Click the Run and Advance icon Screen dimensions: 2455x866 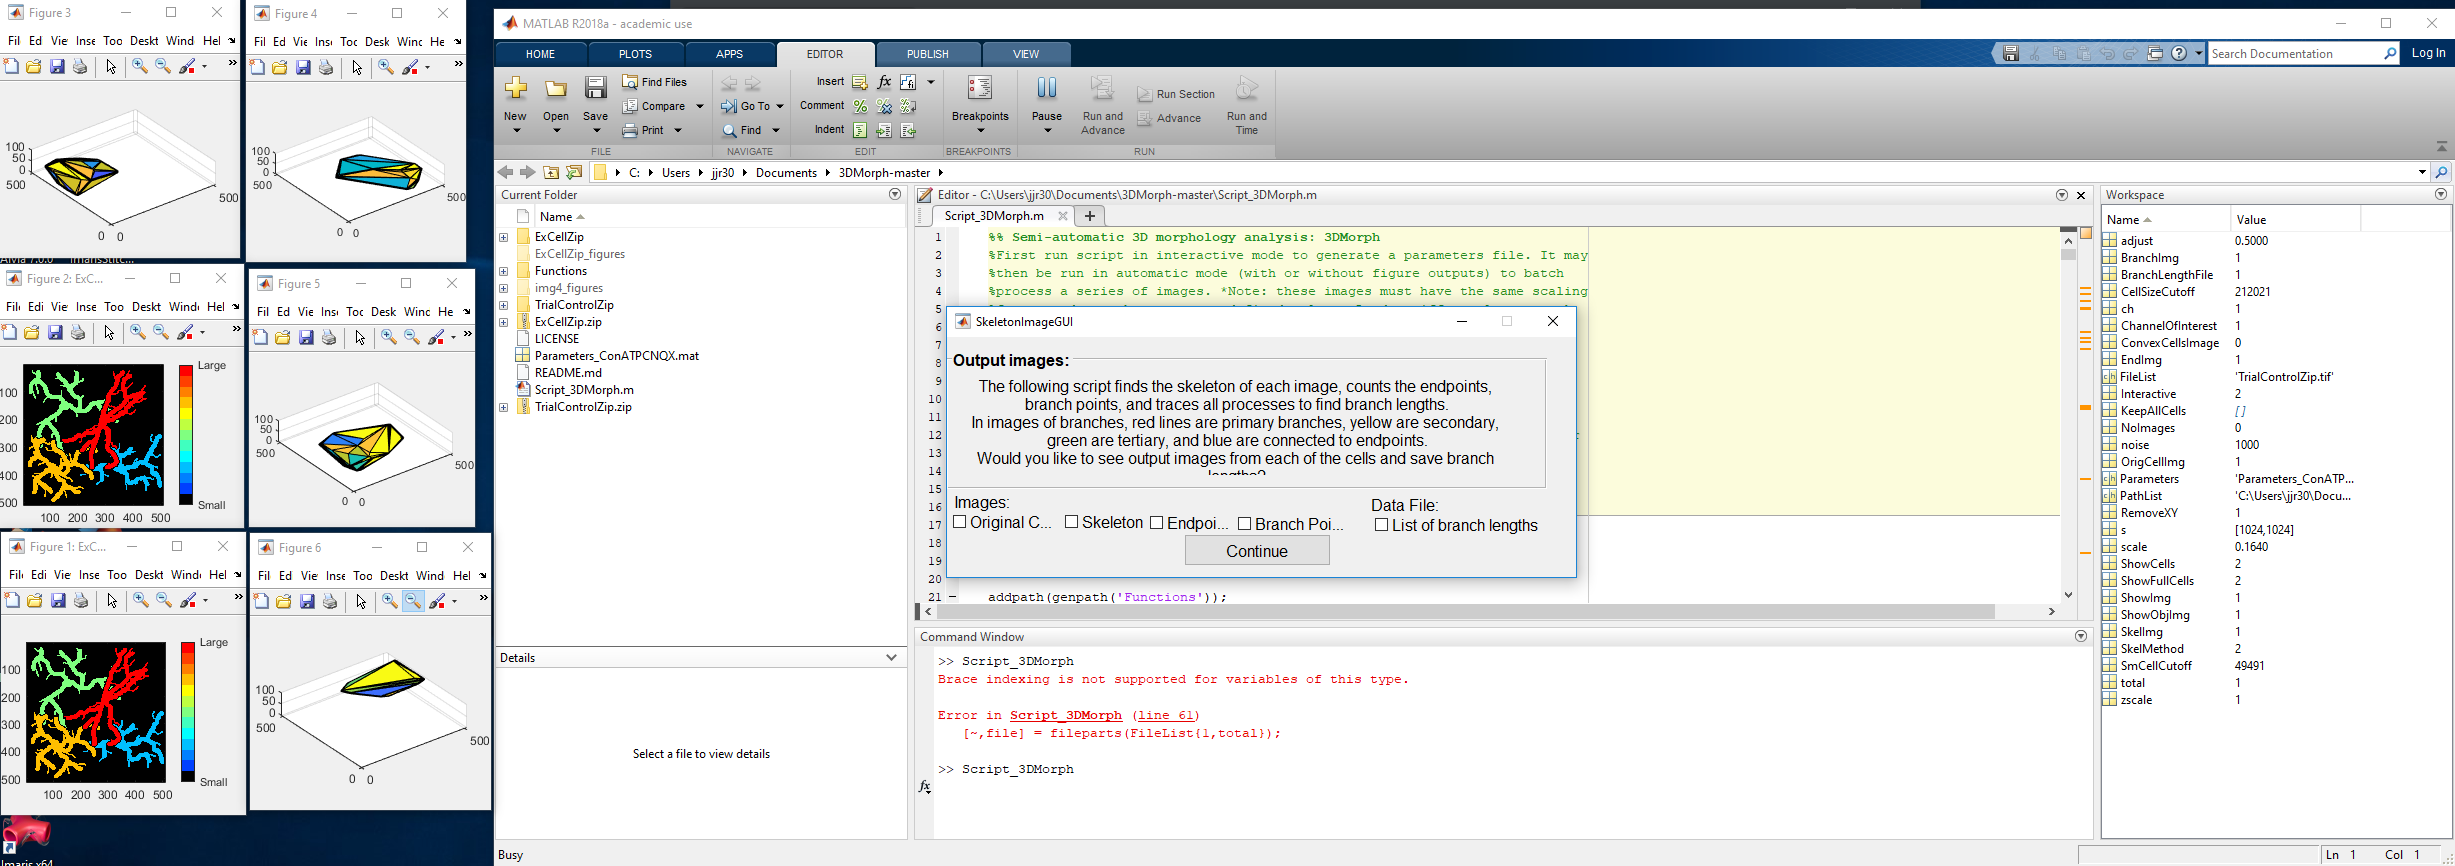pyautogui.click(x=1102, y=89)
